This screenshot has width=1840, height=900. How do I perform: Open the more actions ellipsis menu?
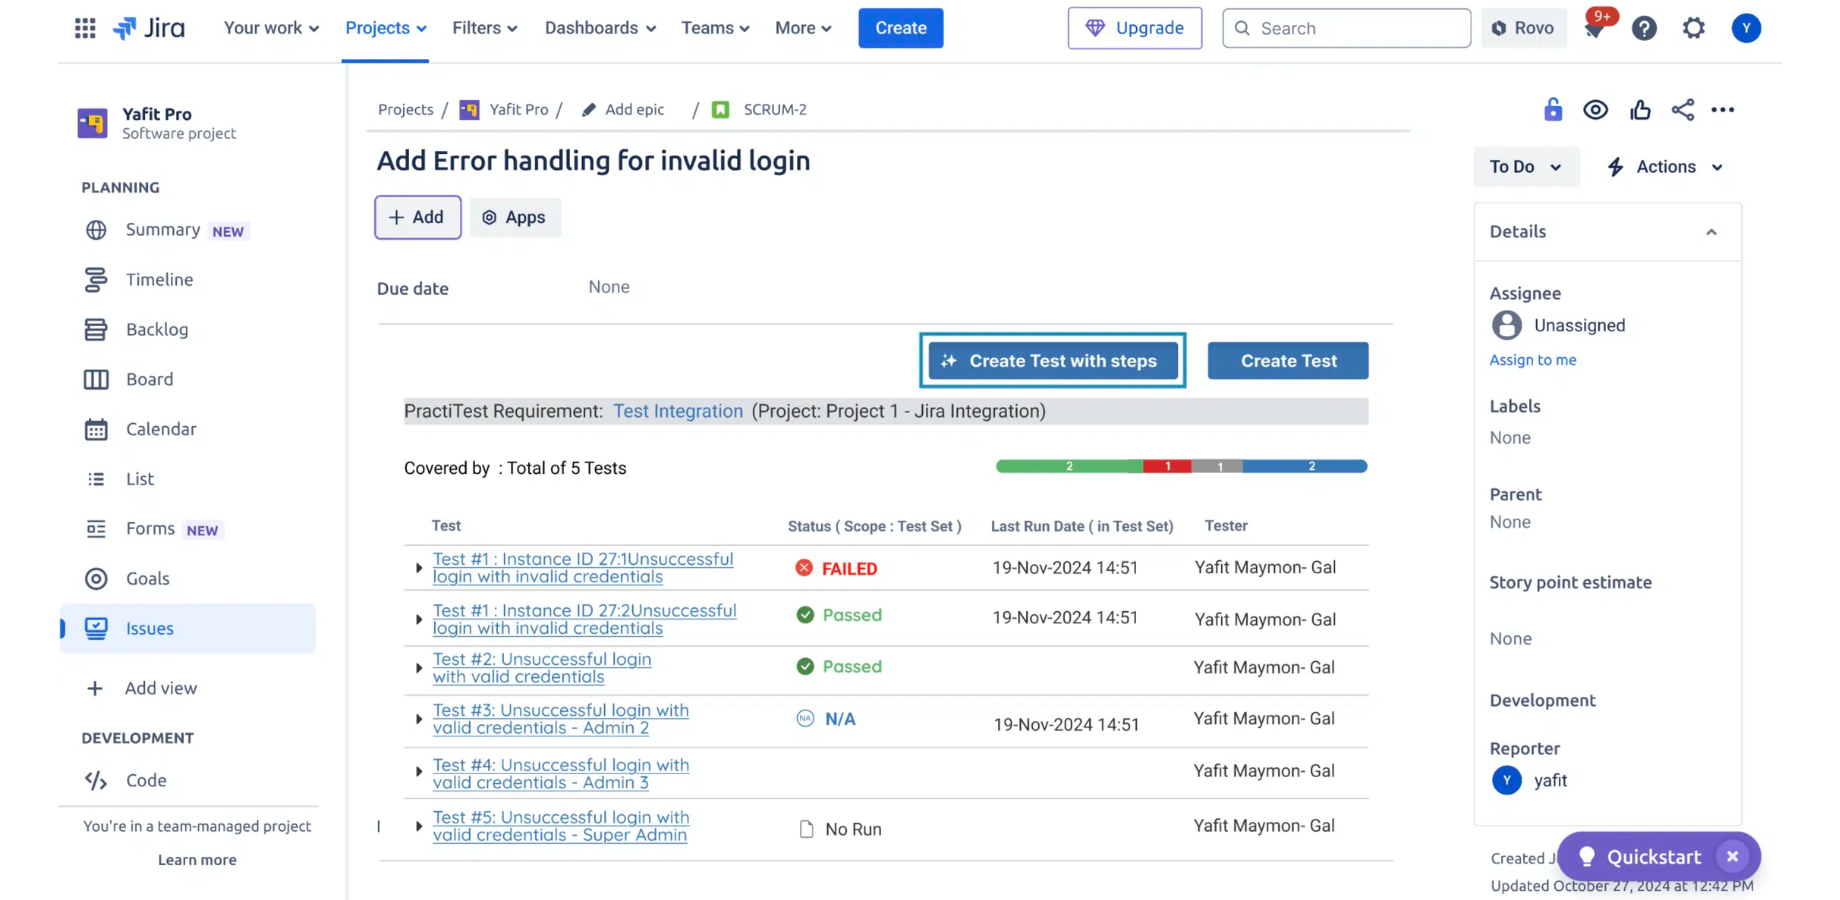(x=1723, y=110)
